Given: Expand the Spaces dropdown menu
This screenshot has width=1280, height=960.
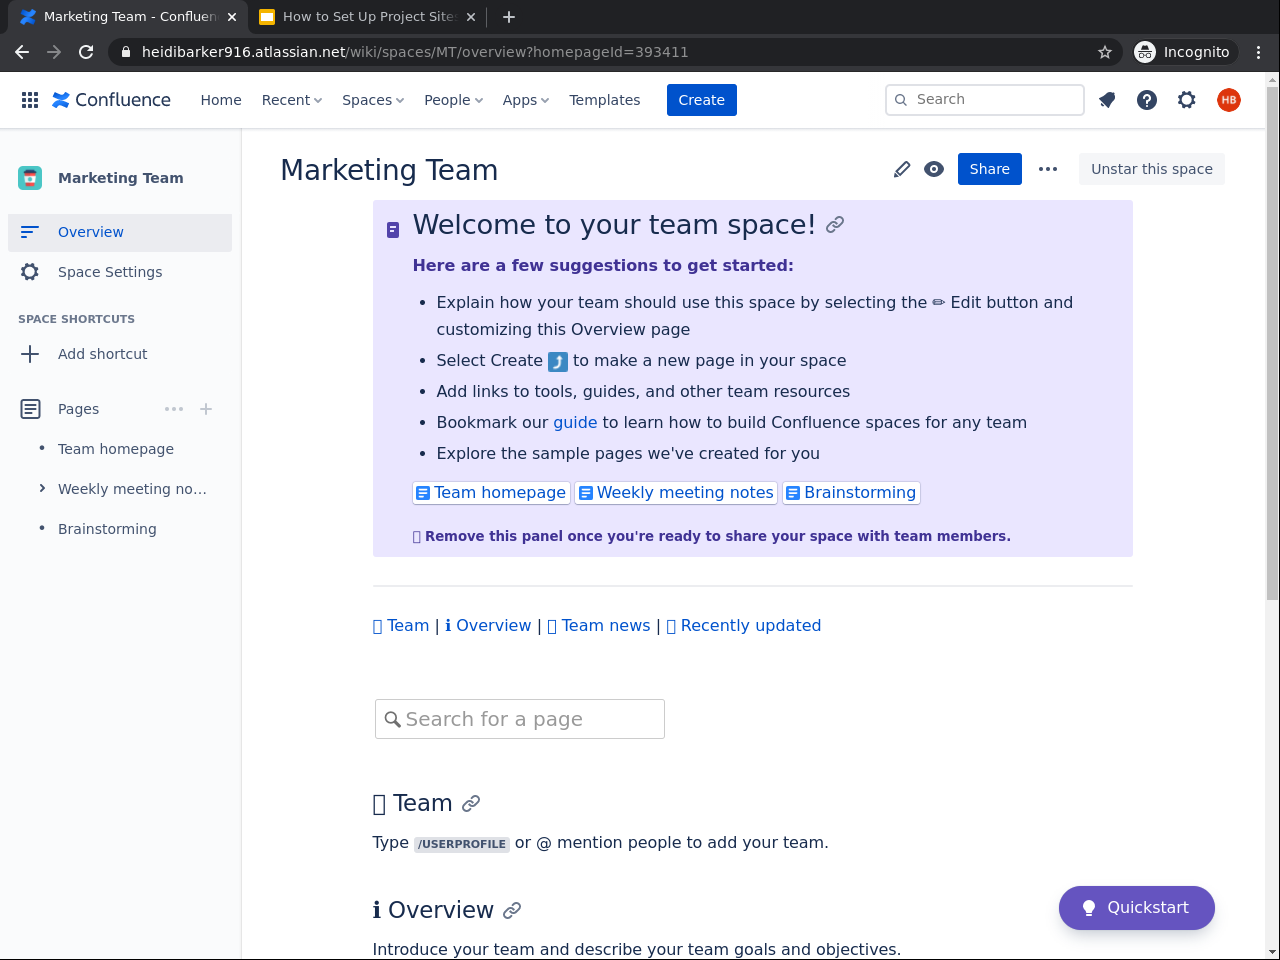Looking at the screenshot, I should (373, 100).
